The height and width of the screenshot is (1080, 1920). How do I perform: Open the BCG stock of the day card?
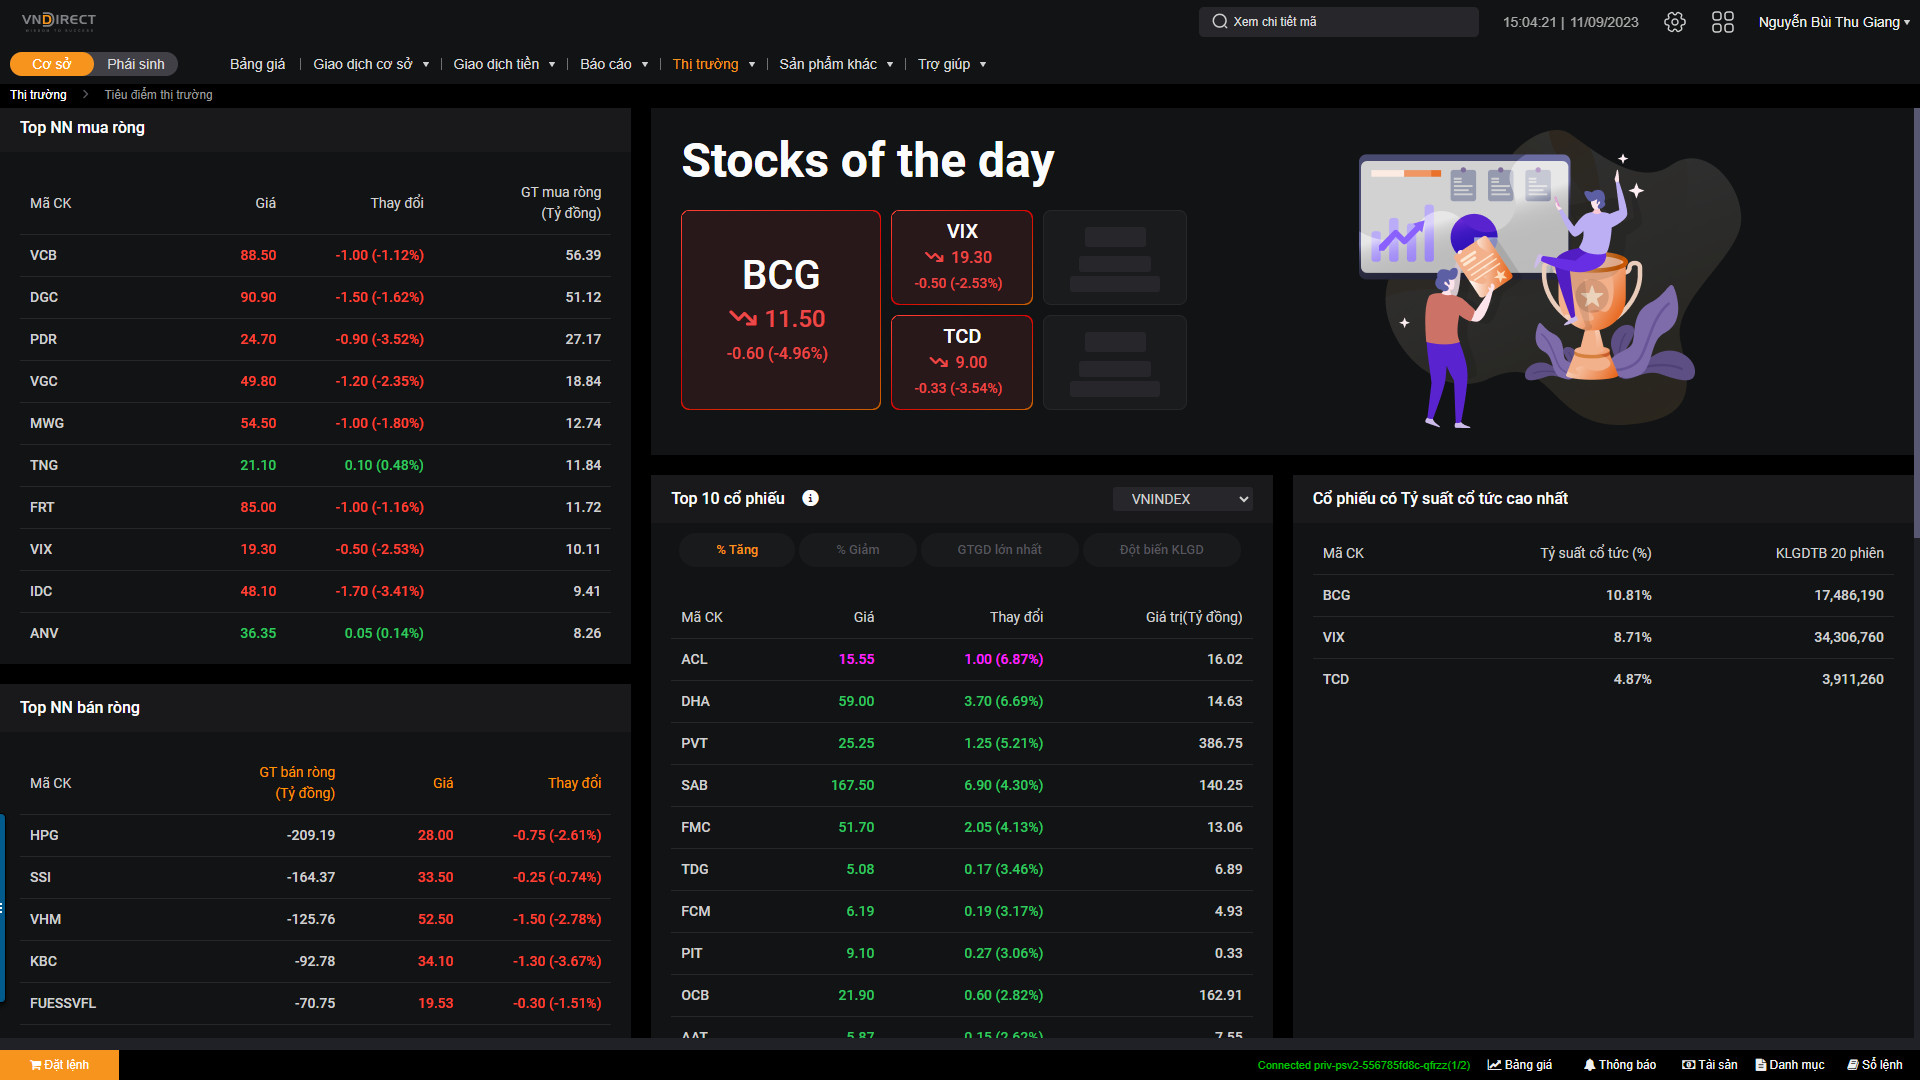point(781,310)
